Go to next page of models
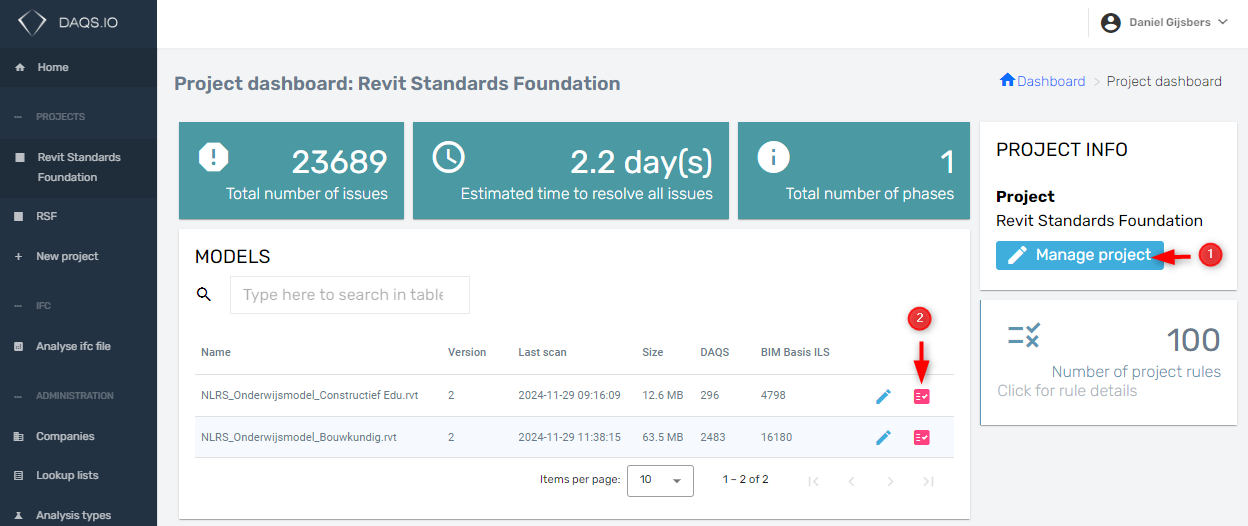Viewport: 1248px width, 526px height. pos(890,481)
